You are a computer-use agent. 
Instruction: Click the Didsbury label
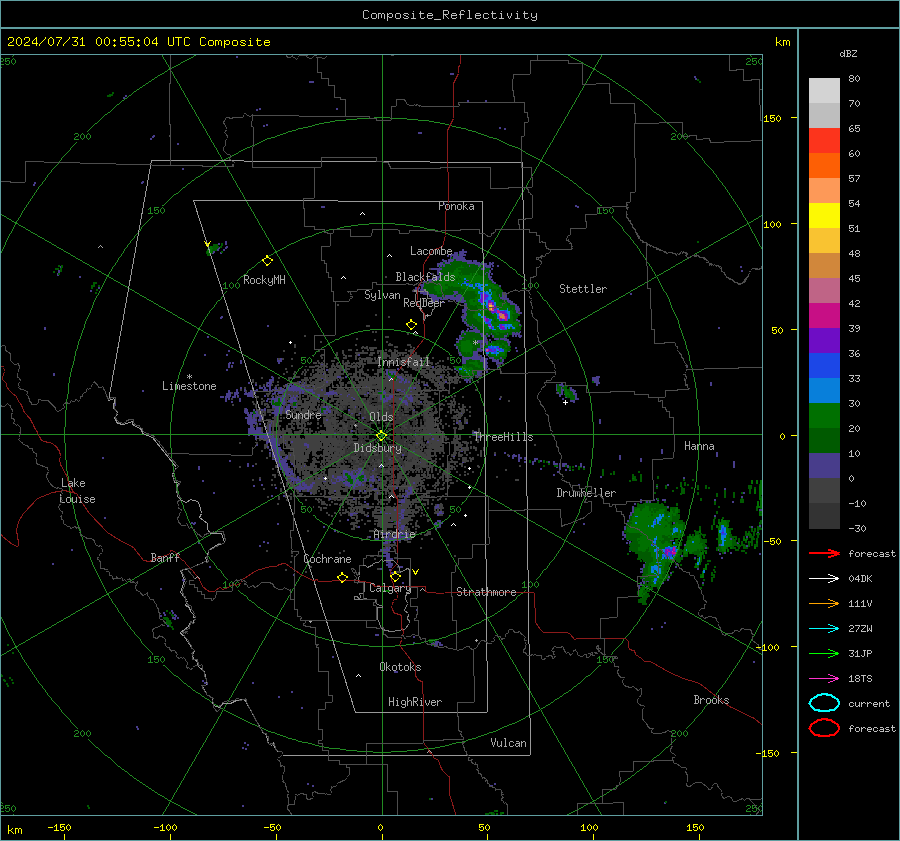point(378,448)
